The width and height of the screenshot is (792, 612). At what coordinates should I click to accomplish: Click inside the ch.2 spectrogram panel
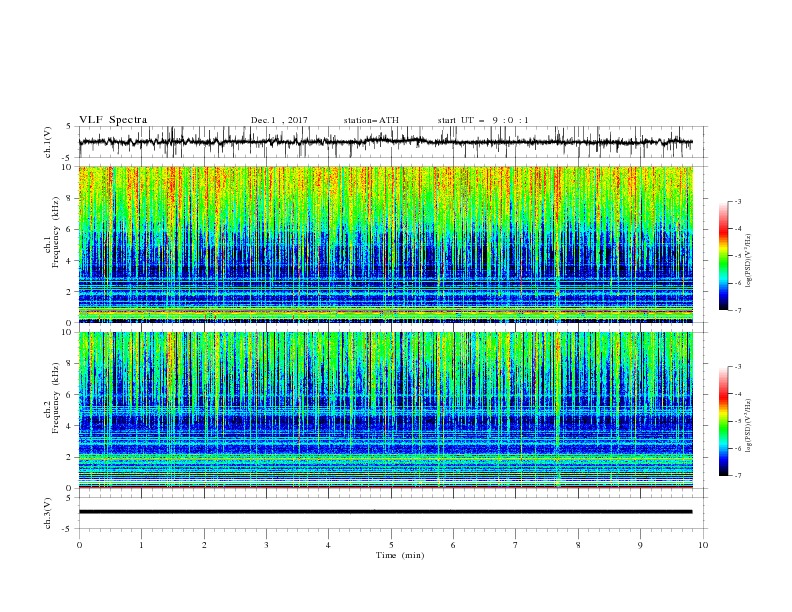385,410
